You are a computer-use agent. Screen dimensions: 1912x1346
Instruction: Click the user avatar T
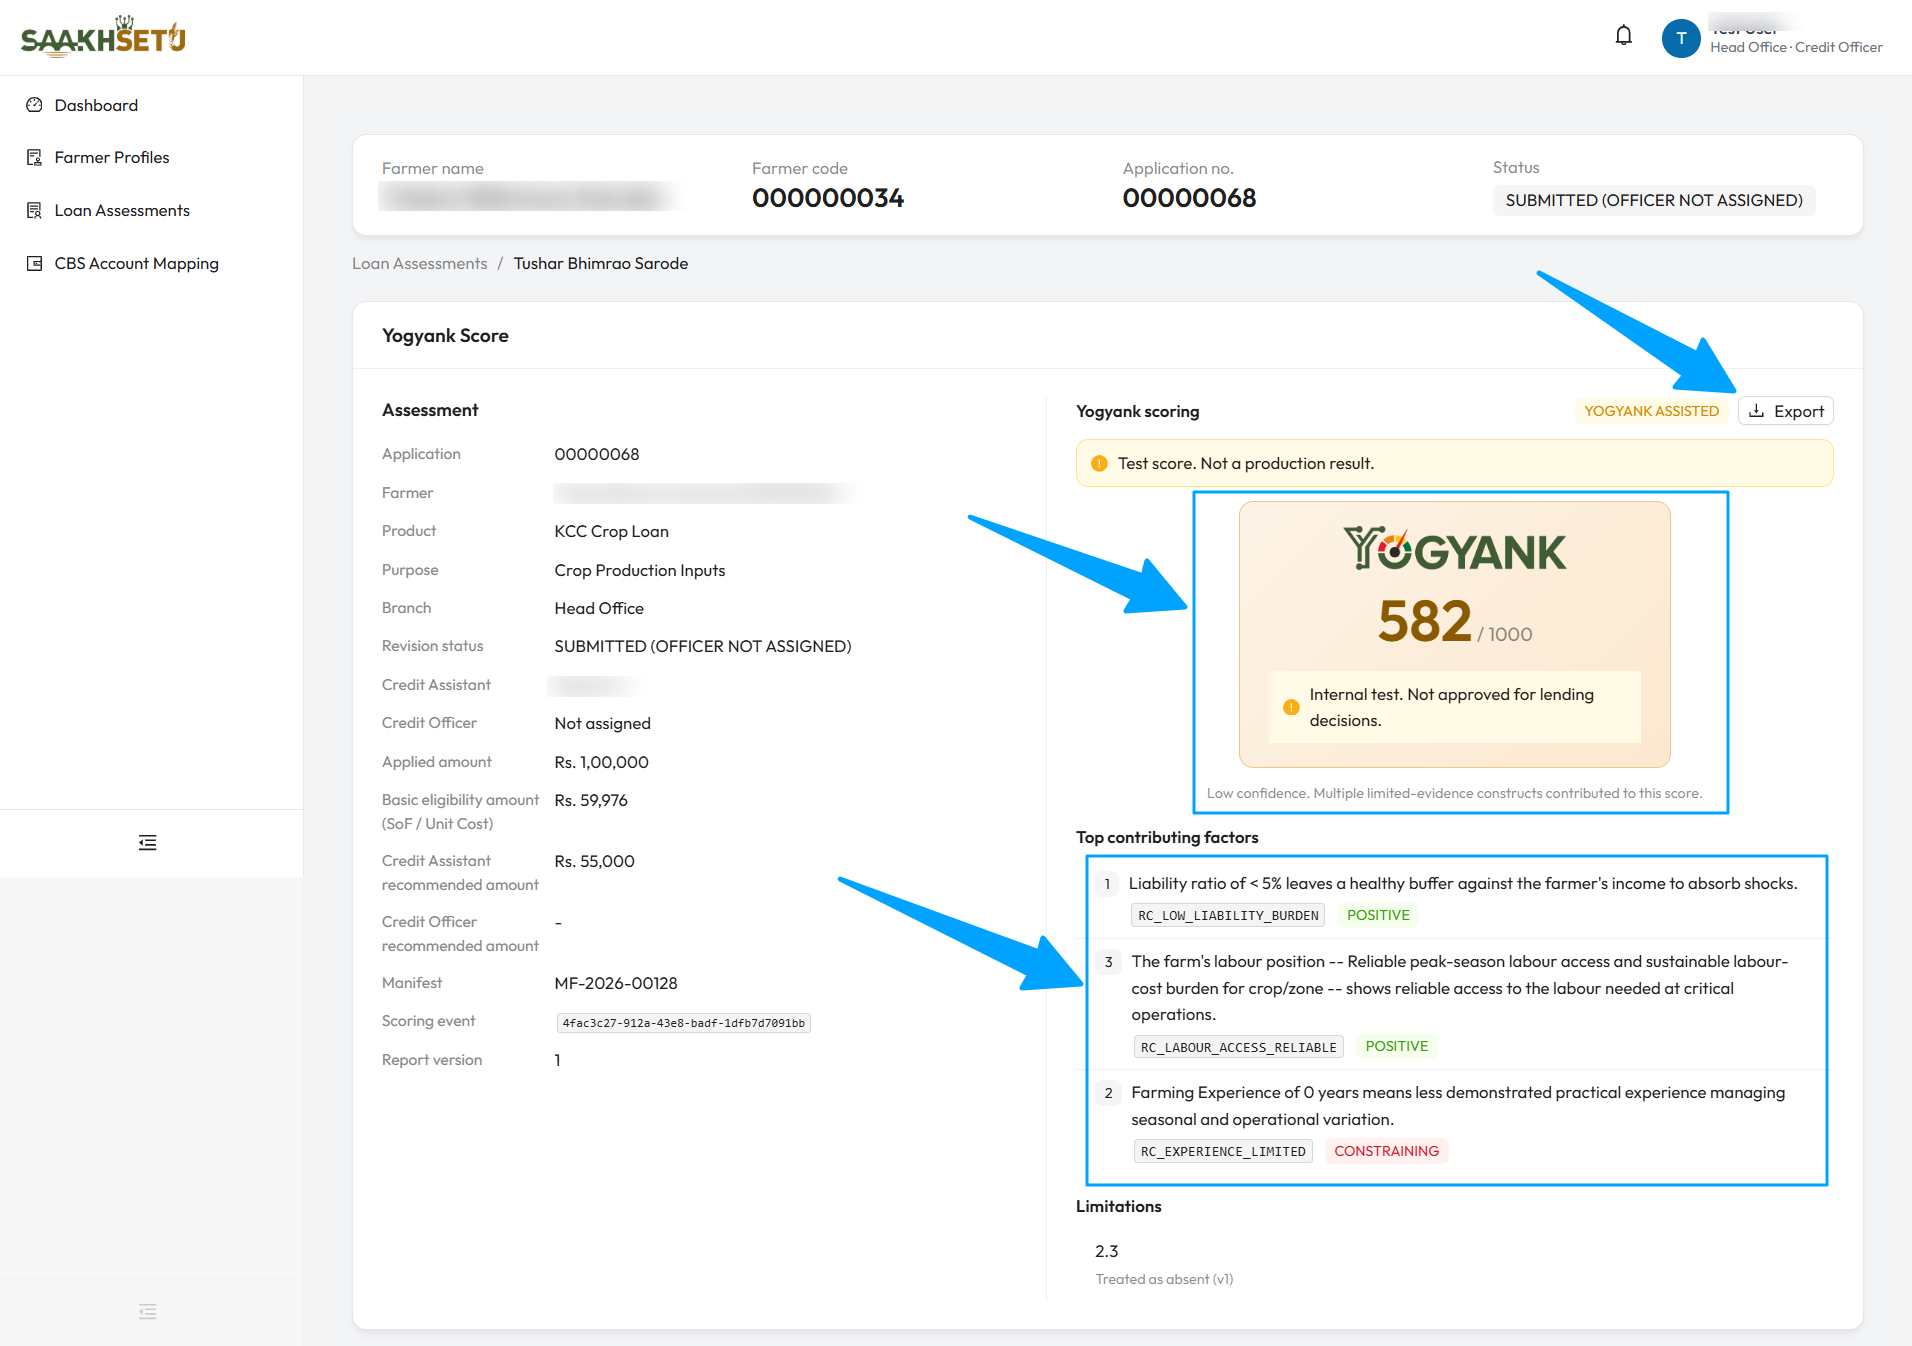[1681, 38]
